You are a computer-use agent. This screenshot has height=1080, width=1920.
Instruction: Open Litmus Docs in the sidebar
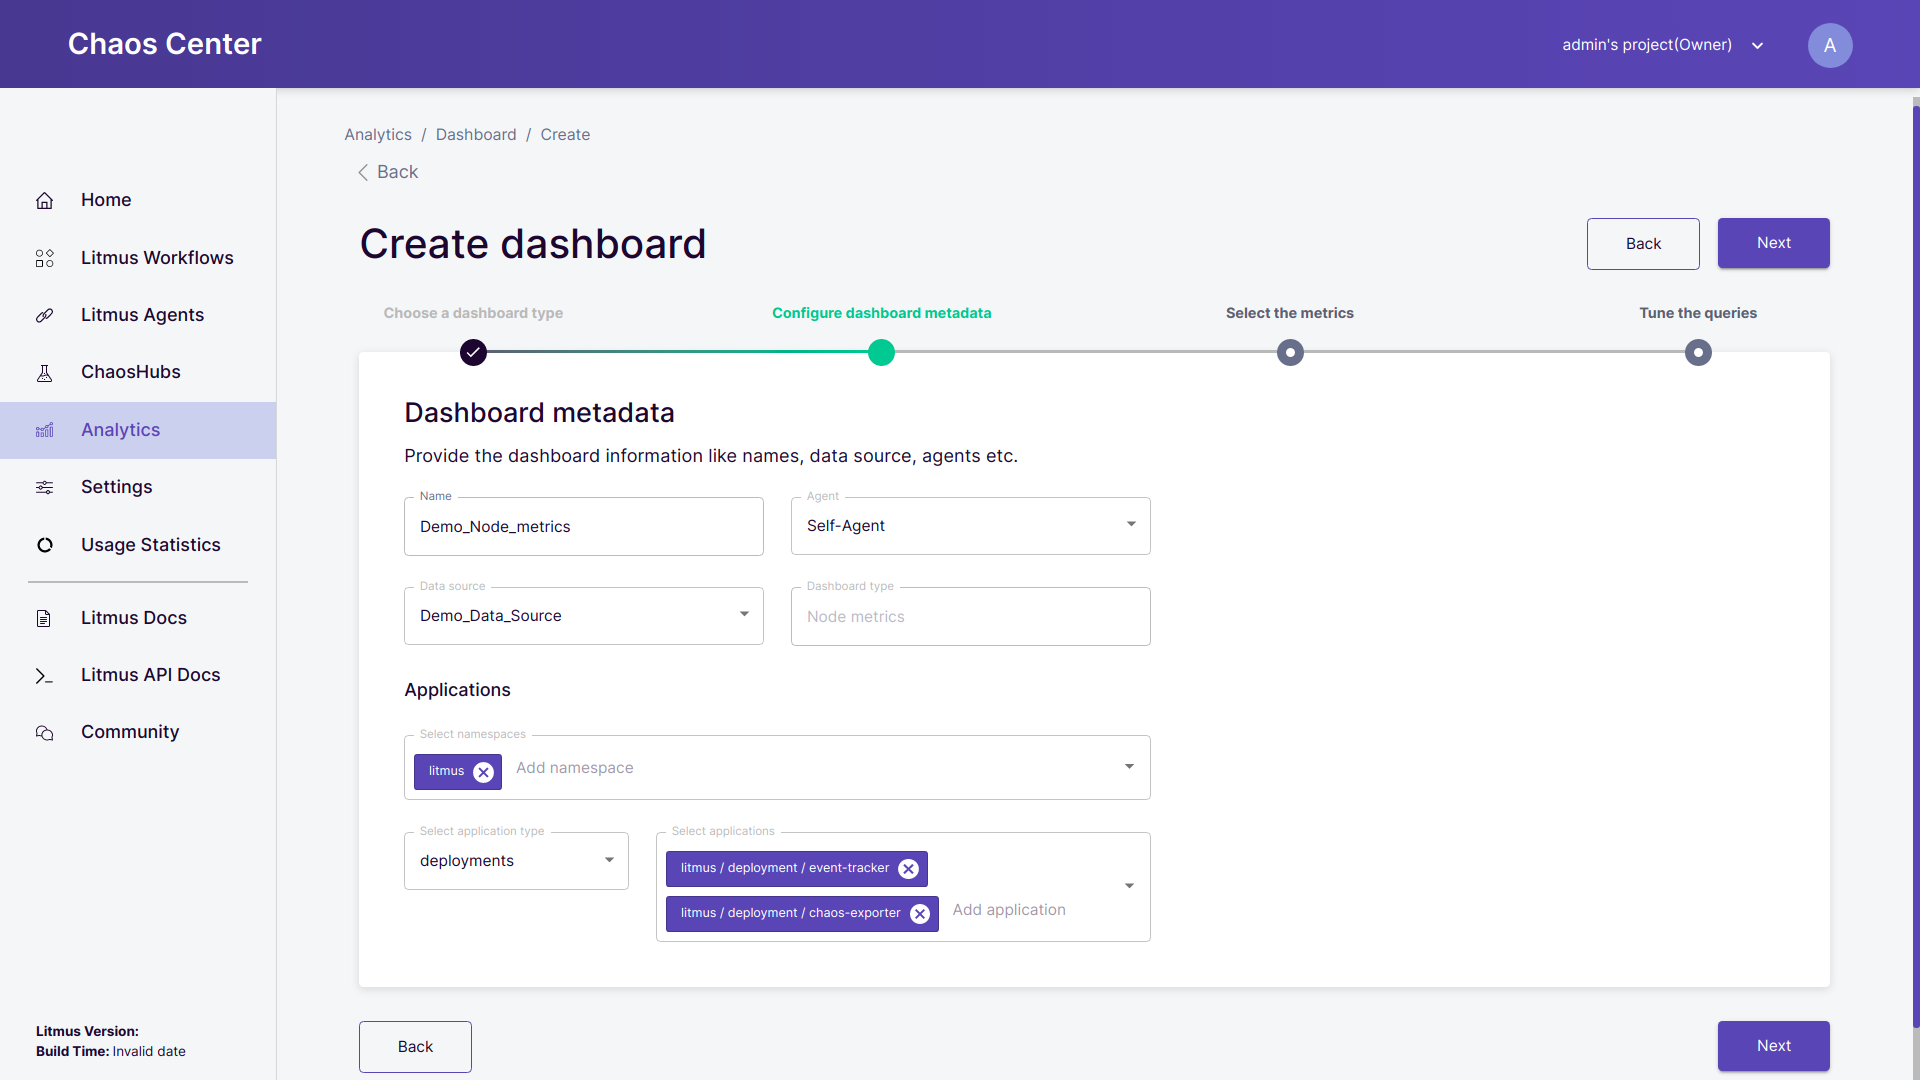pyautogui.click(x=133, y=618)
